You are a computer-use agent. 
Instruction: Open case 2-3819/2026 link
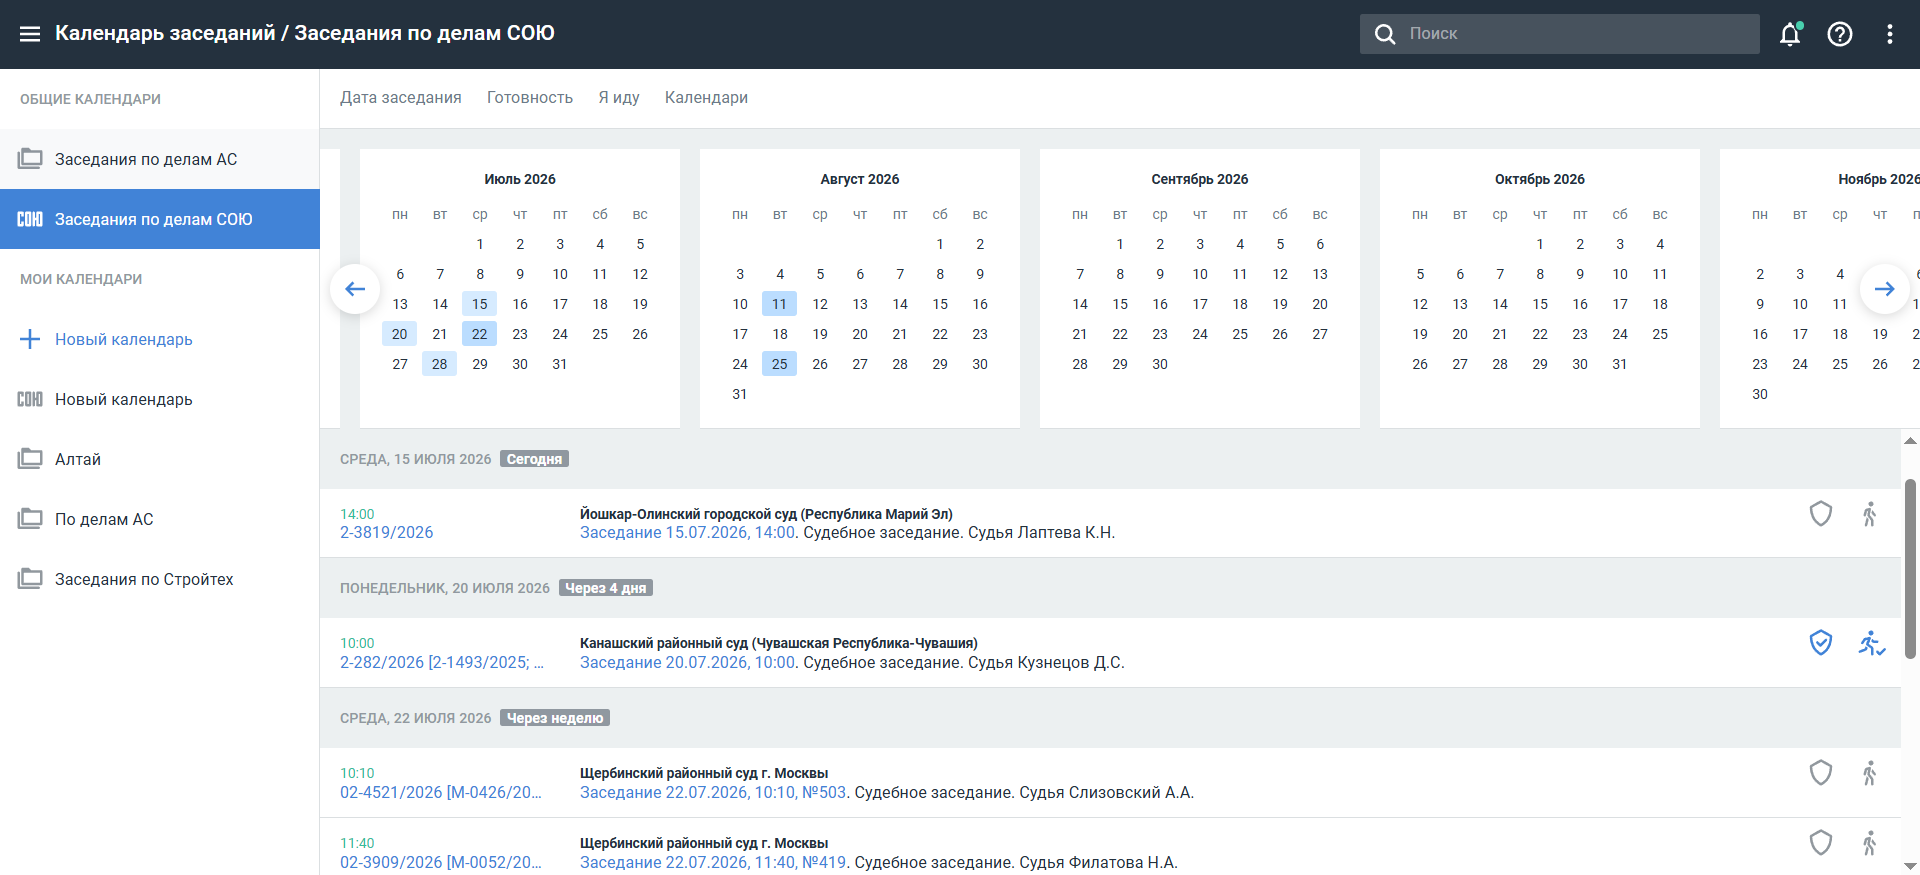click(387, 532)
